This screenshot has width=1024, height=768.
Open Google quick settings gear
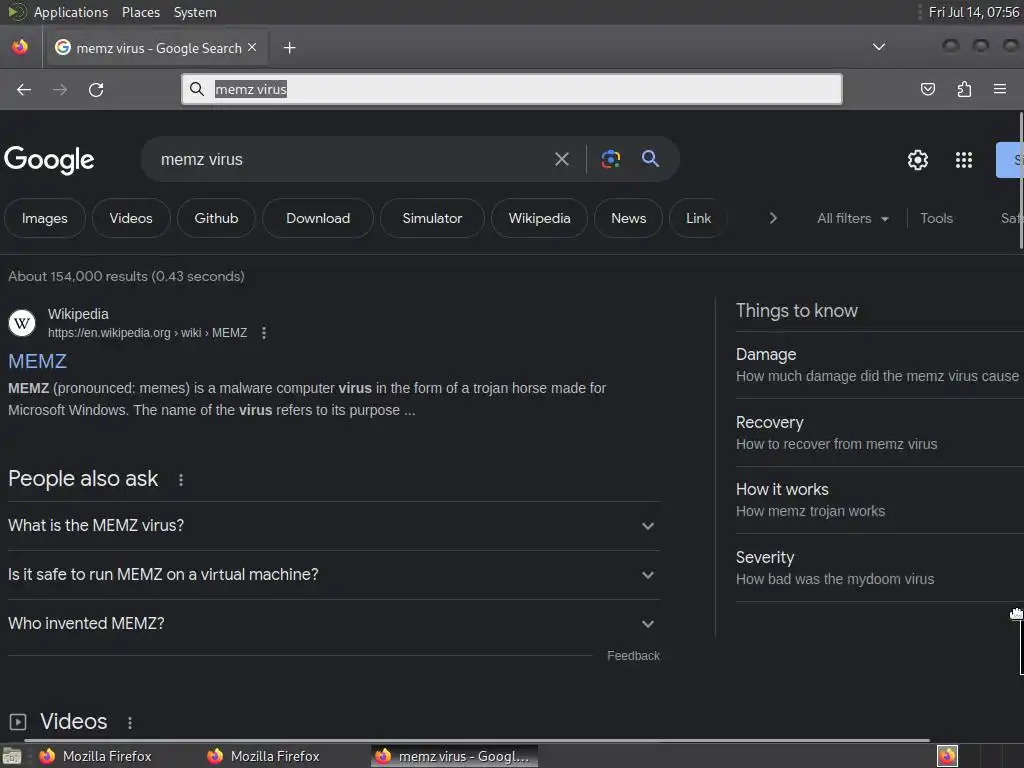pos(918,160)
